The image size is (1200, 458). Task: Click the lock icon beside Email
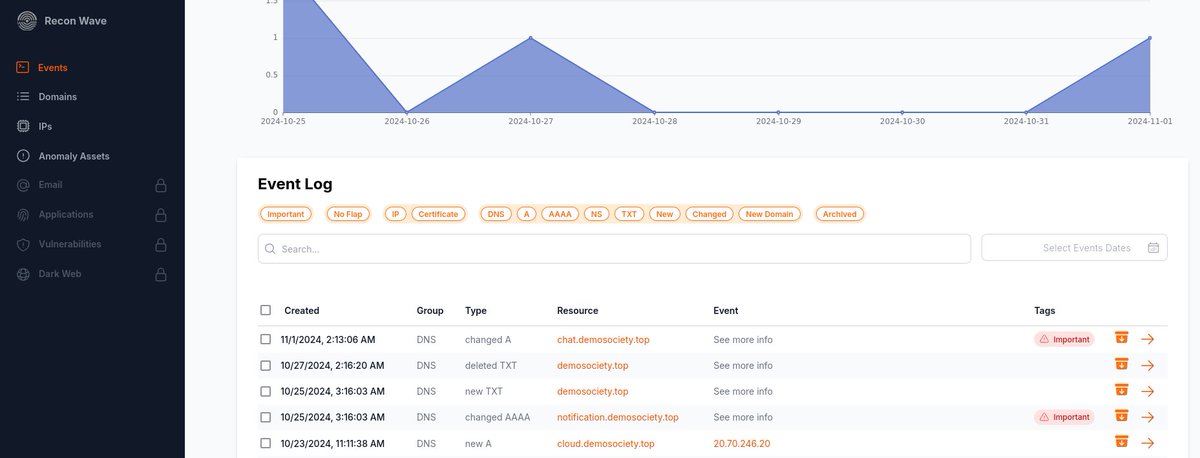[x=160, y=185]
